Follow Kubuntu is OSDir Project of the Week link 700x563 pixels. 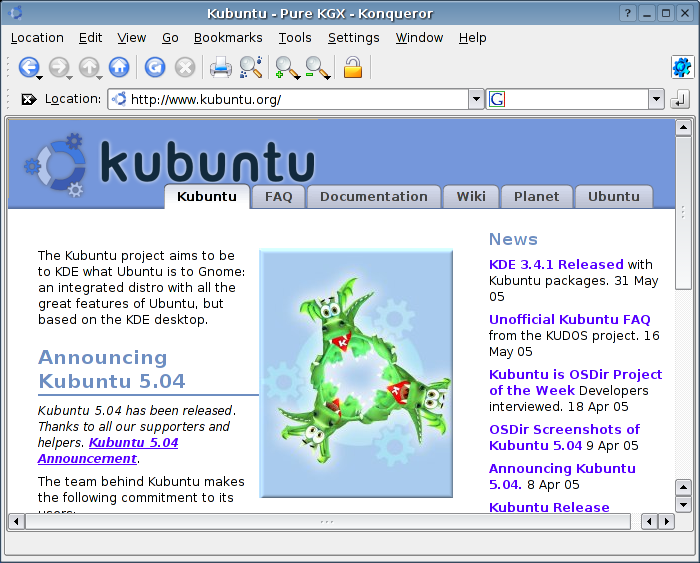(575, 382)
